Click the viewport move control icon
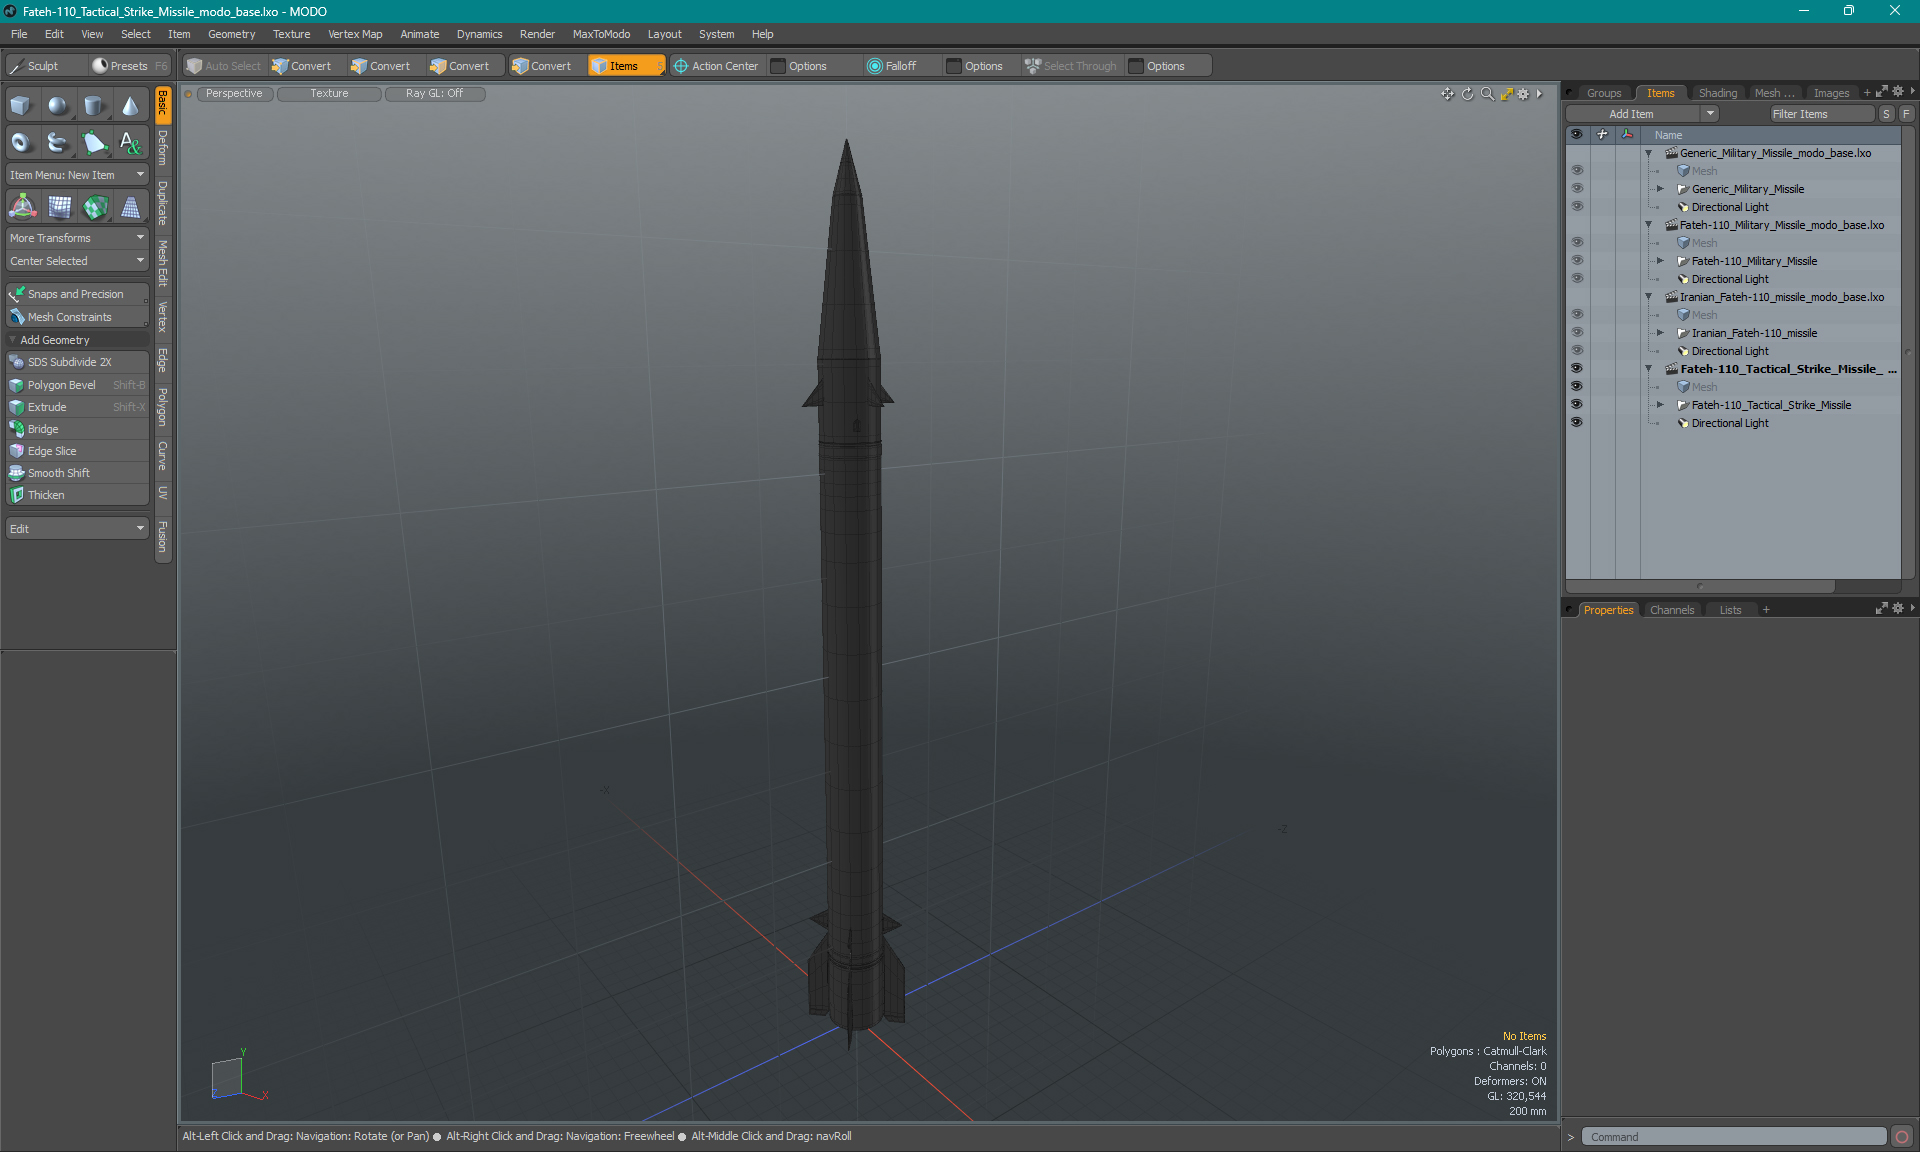Image resolution: width=1920 pixels, height=1152 pixels. pyautogui.click(x=1447, y=94)
